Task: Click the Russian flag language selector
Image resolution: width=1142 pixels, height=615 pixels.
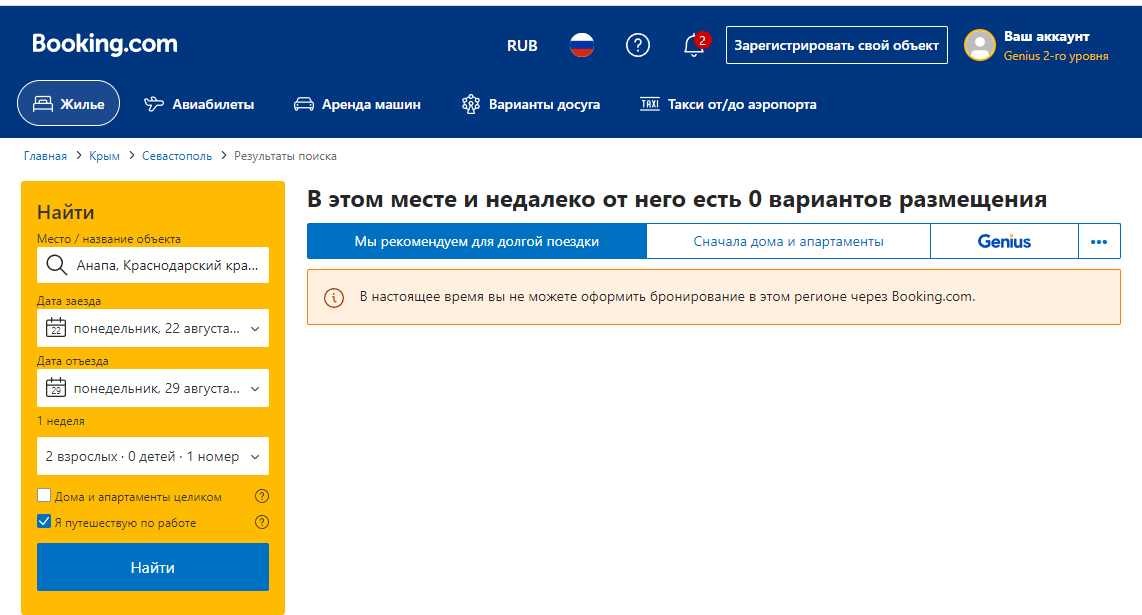Action: pyautogui.click(x=581, y=45)
